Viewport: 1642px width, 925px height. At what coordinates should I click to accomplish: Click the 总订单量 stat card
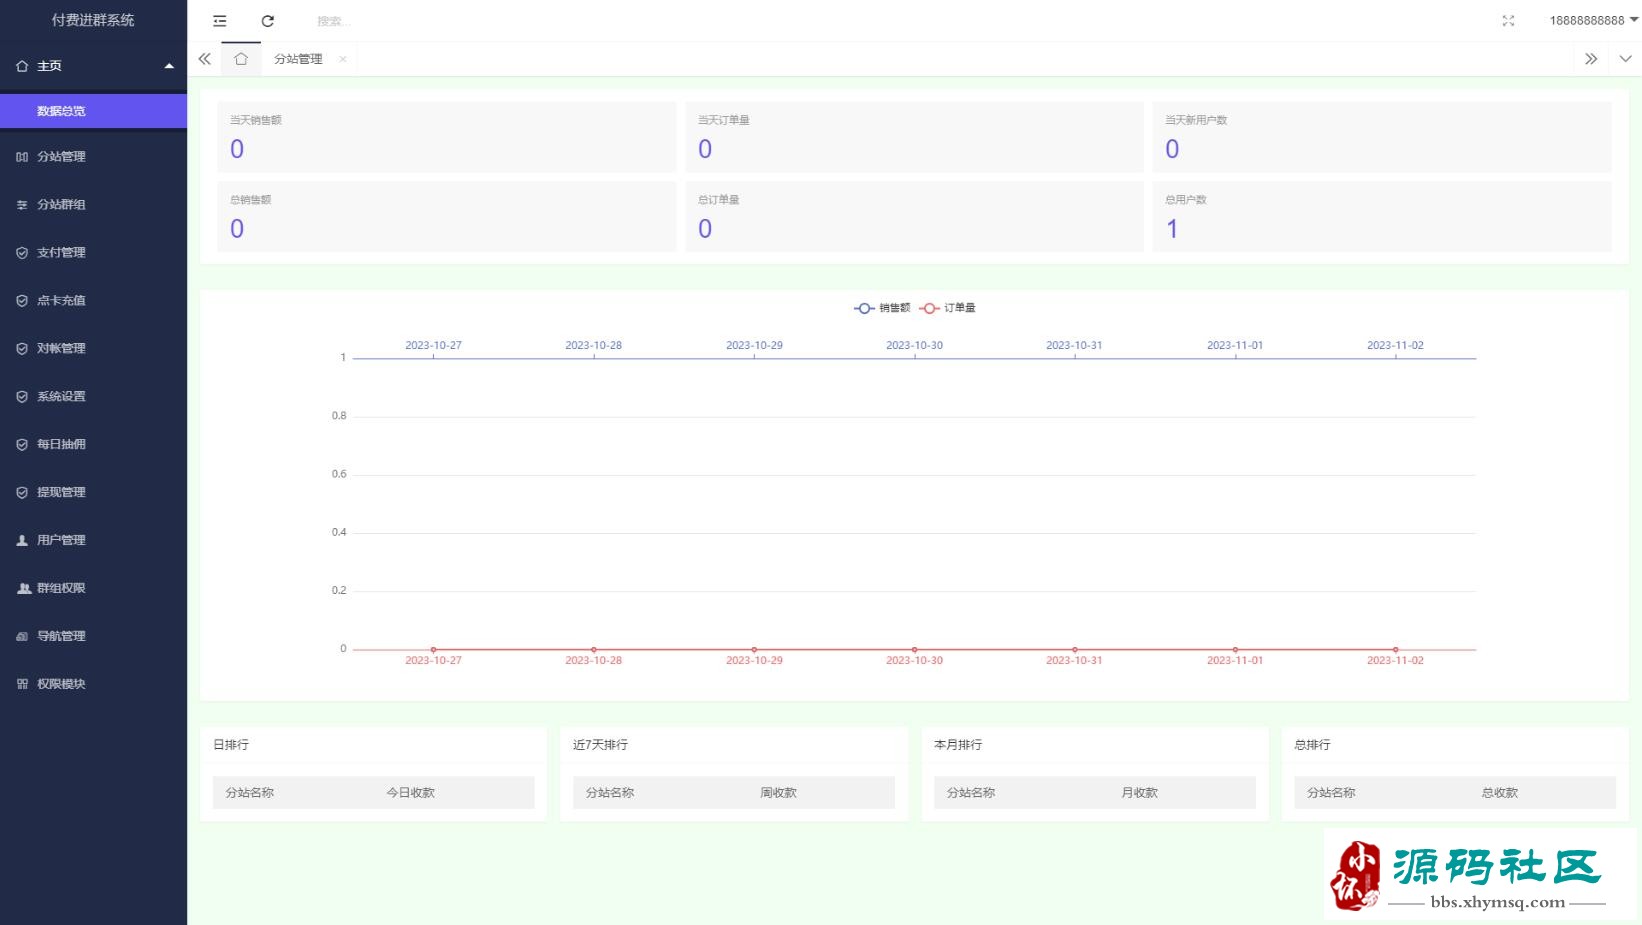[914, 216]
